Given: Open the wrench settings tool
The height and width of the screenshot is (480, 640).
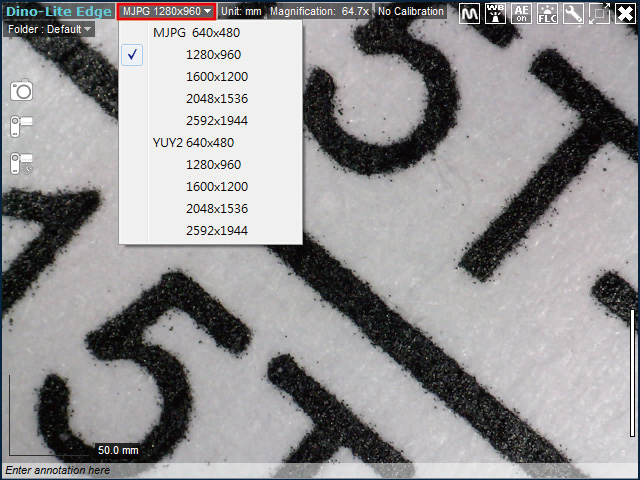Looking at the screenshot, I should click(573, 13).
